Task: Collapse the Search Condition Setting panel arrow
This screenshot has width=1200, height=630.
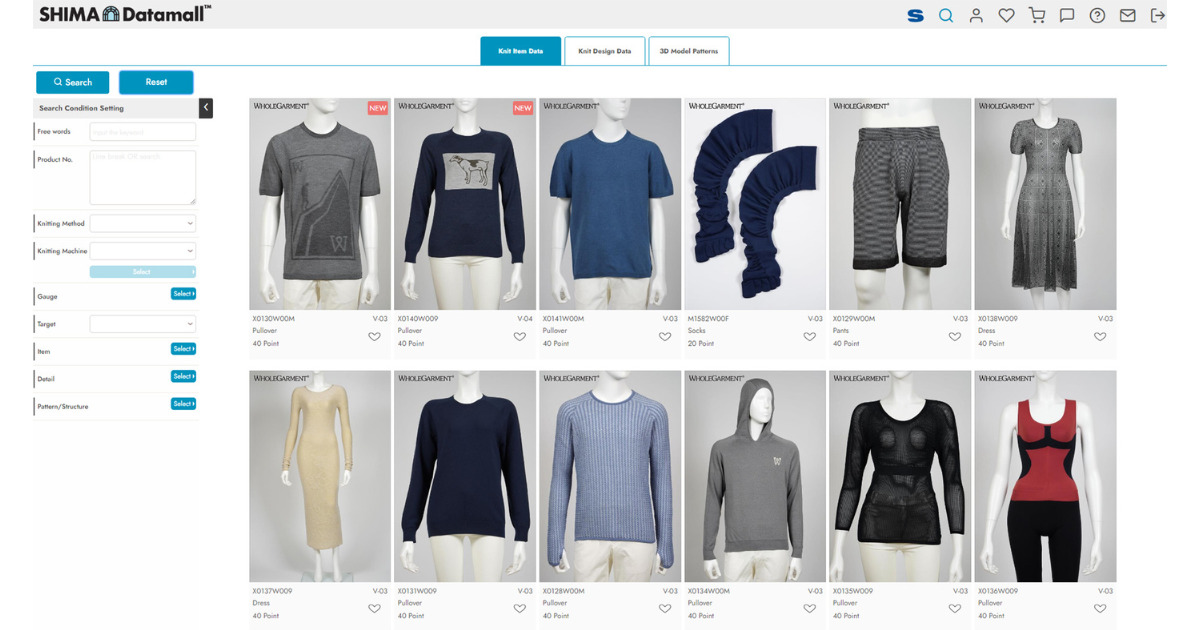Action: 206,108
